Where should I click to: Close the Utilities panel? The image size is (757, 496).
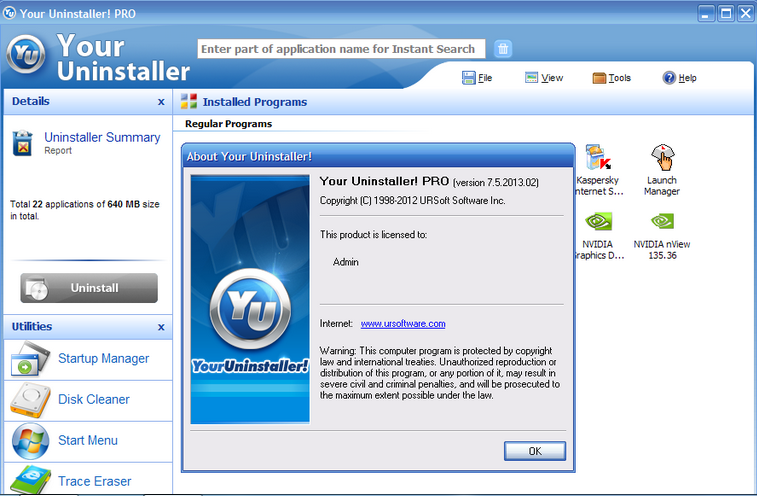click(161, 327)
